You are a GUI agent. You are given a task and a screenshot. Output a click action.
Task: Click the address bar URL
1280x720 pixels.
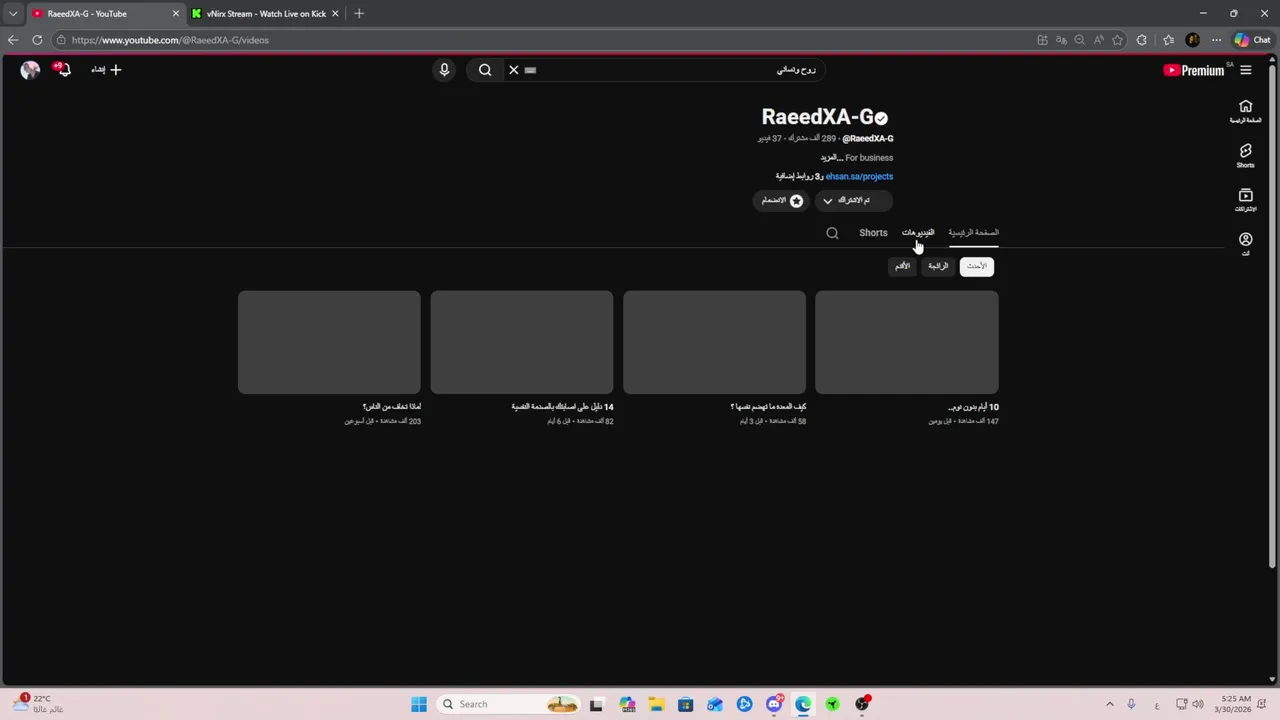tap(170, 40)
